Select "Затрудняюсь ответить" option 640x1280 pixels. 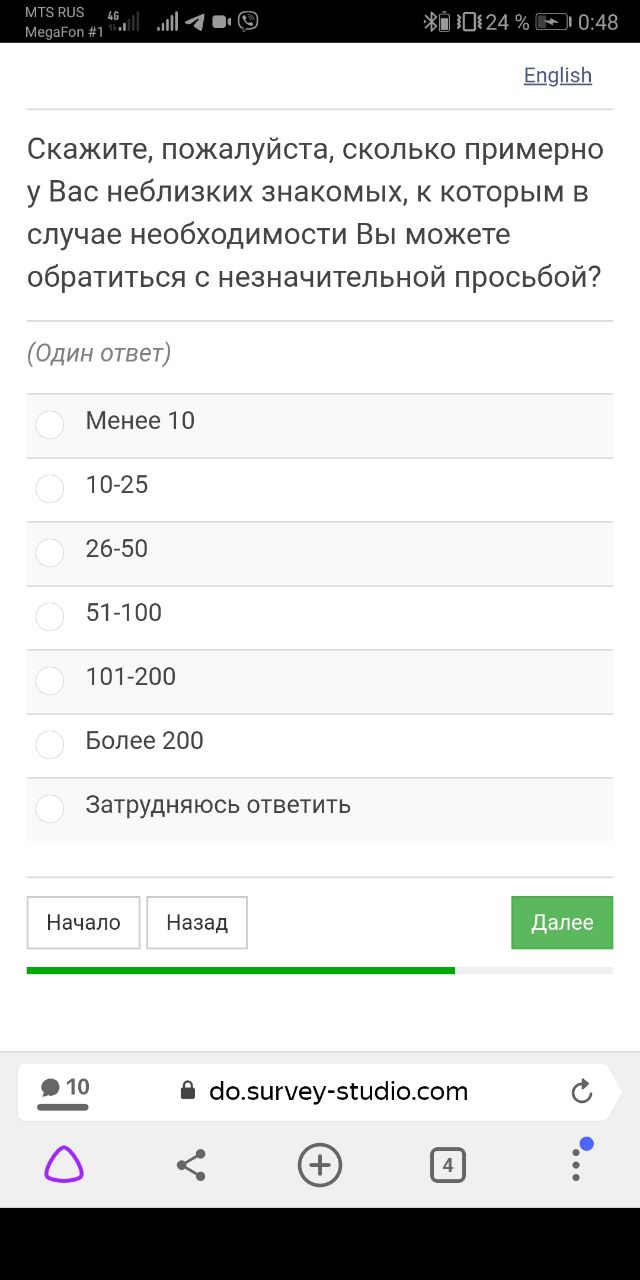point(50,808)
